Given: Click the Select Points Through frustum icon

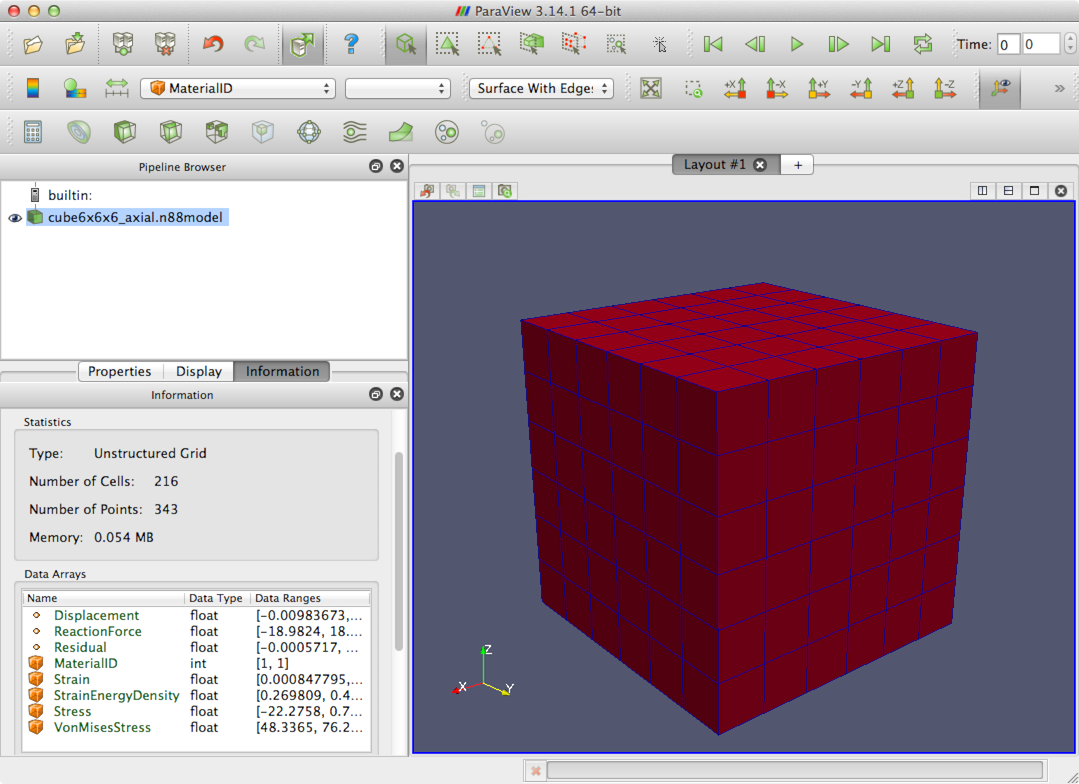Looking at the screenshot, I should [x=573, y=44].
